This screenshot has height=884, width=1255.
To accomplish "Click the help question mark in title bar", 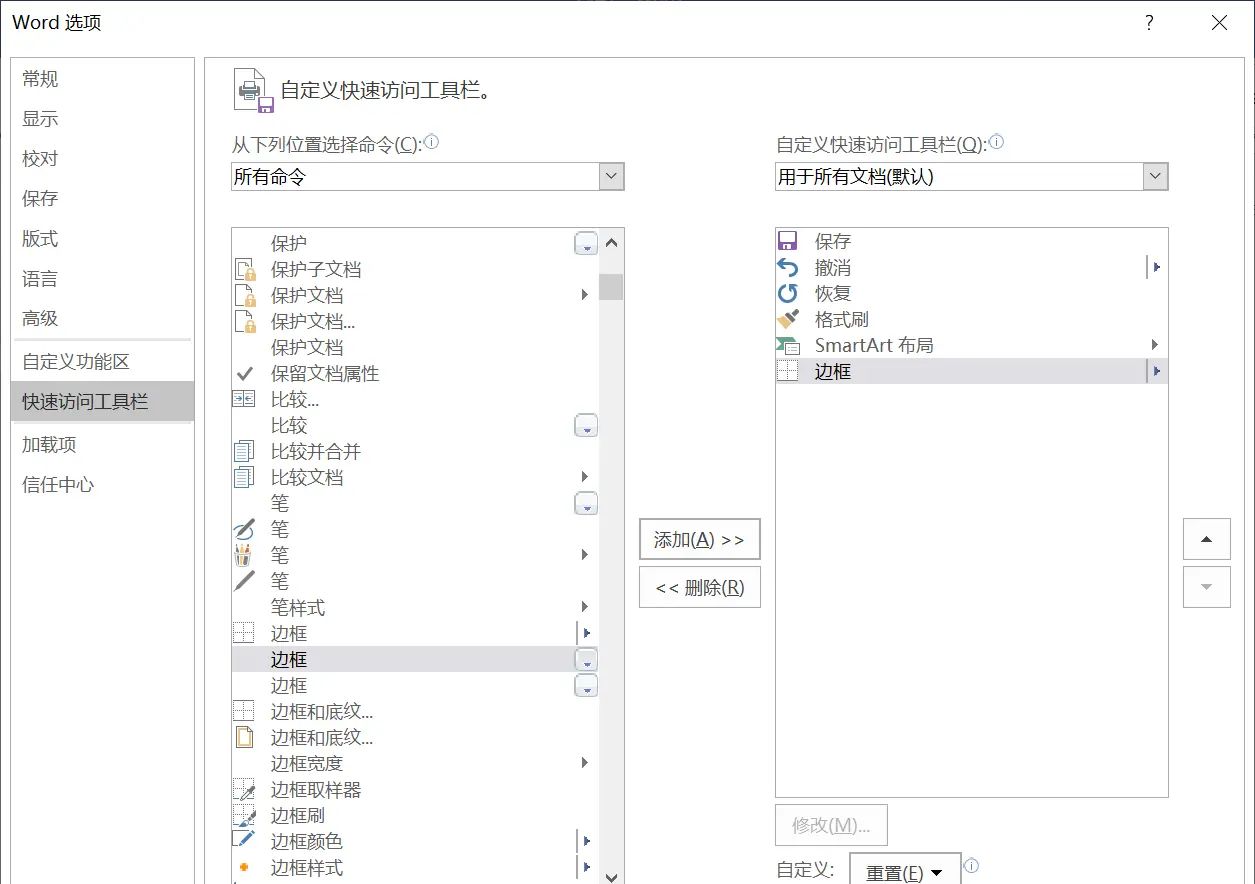I will pos(1151,22).
